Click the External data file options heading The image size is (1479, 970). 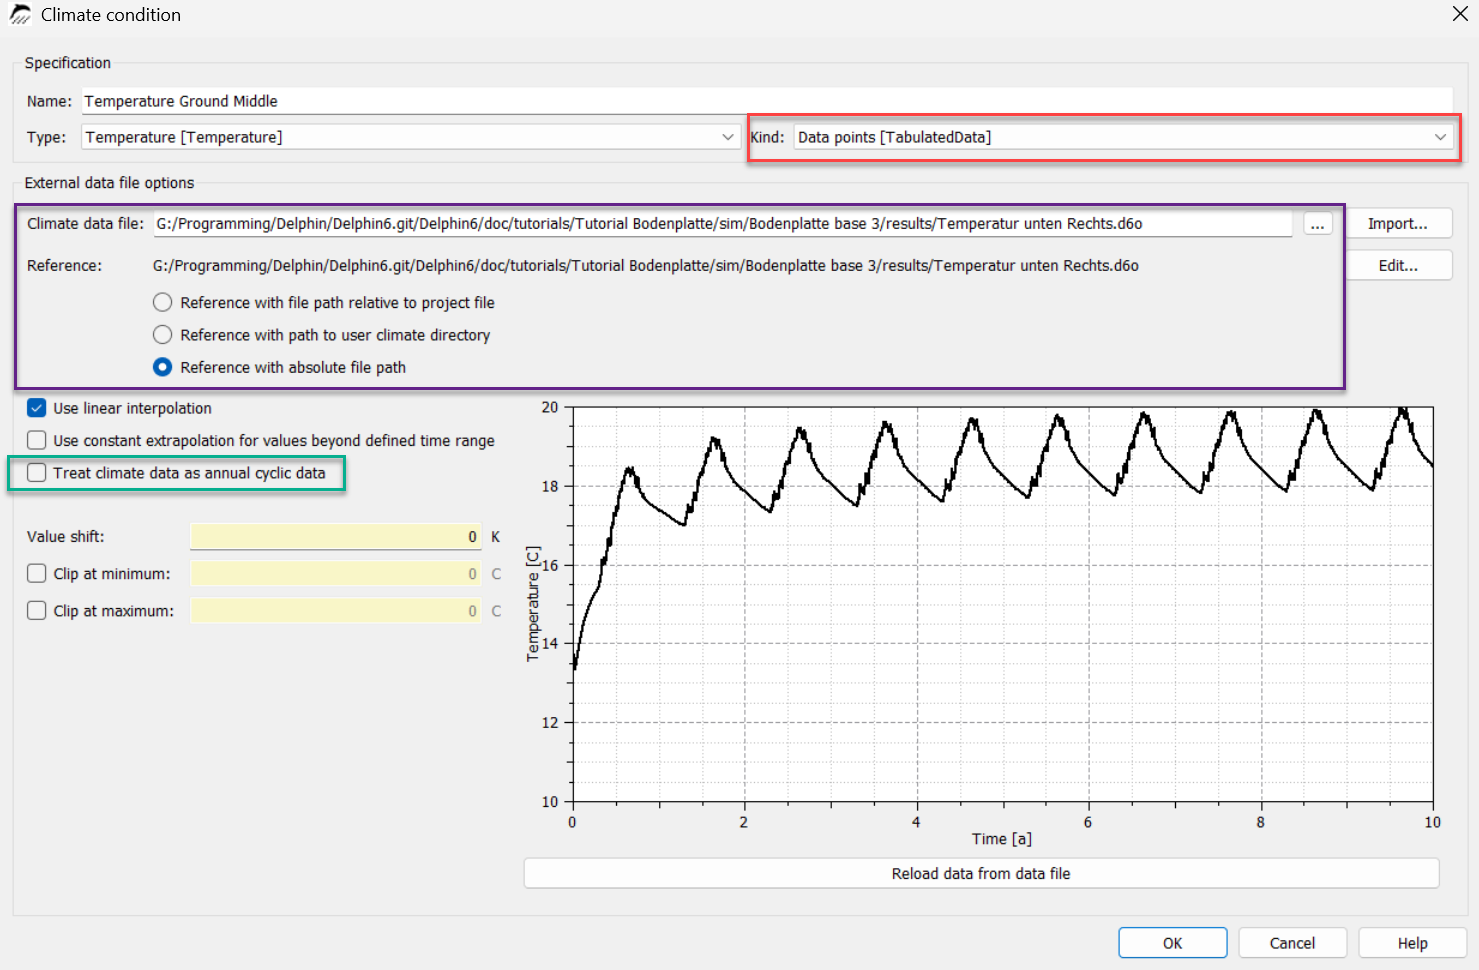tap(109, 183)
